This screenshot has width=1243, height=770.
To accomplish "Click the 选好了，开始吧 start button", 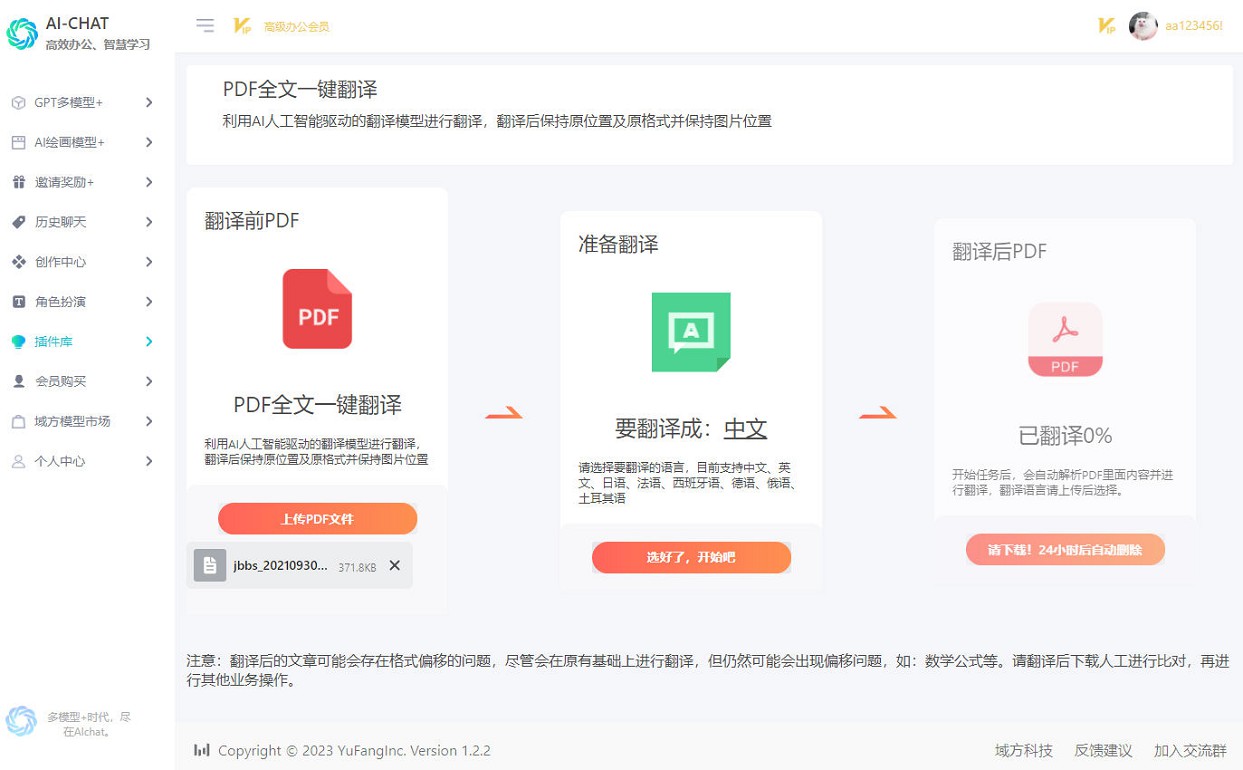I will pos(691,557).
